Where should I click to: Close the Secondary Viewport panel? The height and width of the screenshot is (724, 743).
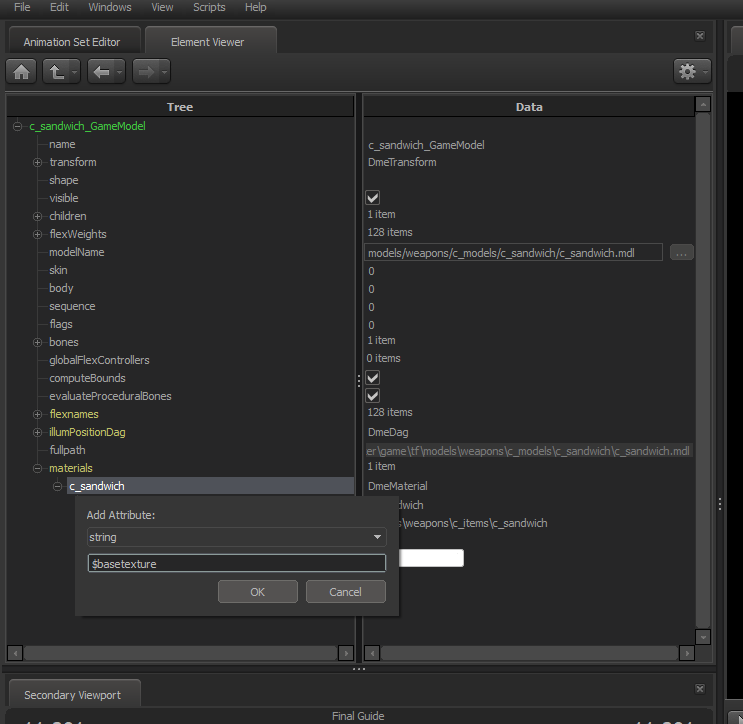(700, 689)
